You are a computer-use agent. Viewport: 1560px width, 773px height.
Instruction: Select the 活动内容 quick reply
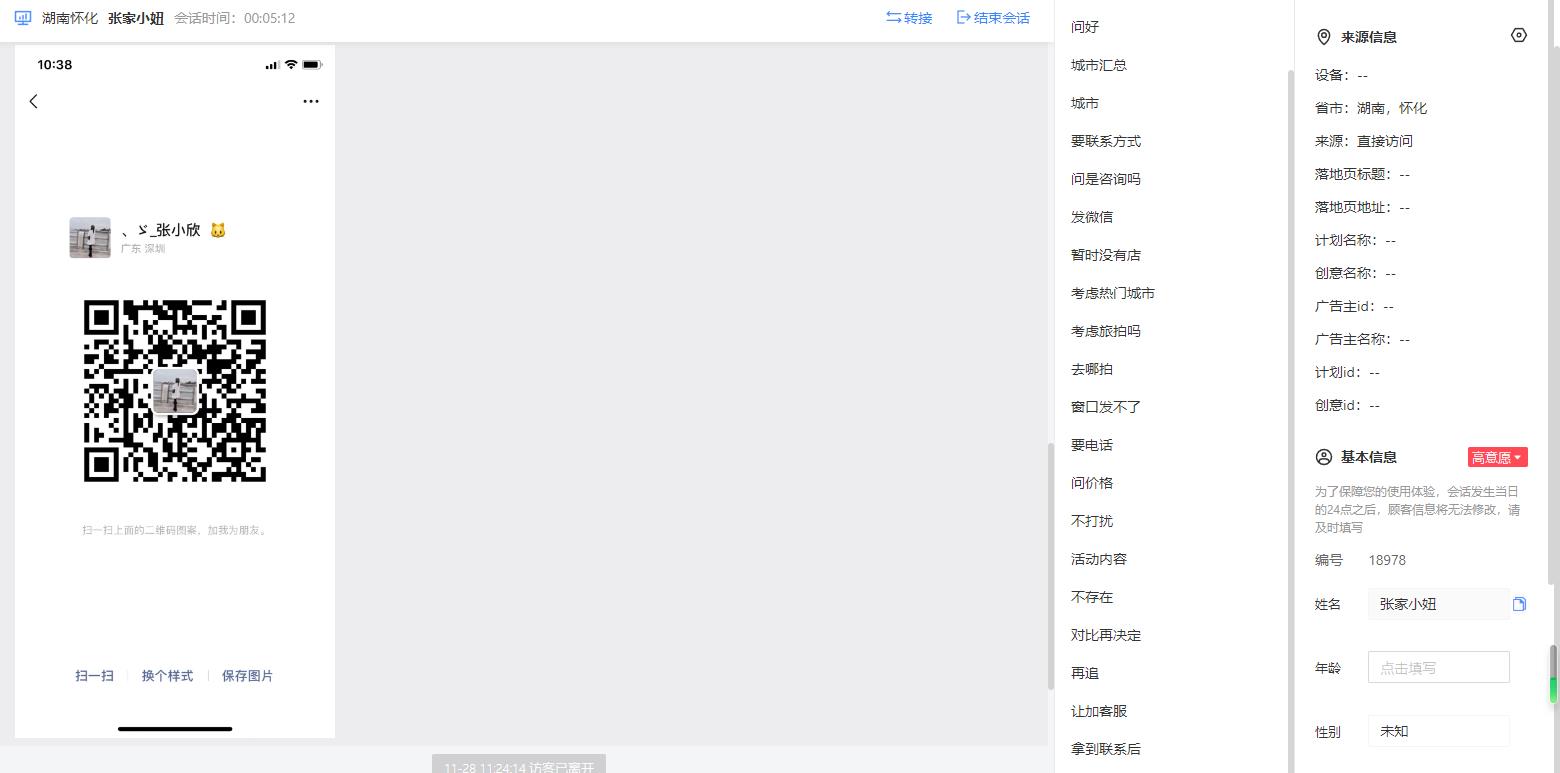(1099, 559)
